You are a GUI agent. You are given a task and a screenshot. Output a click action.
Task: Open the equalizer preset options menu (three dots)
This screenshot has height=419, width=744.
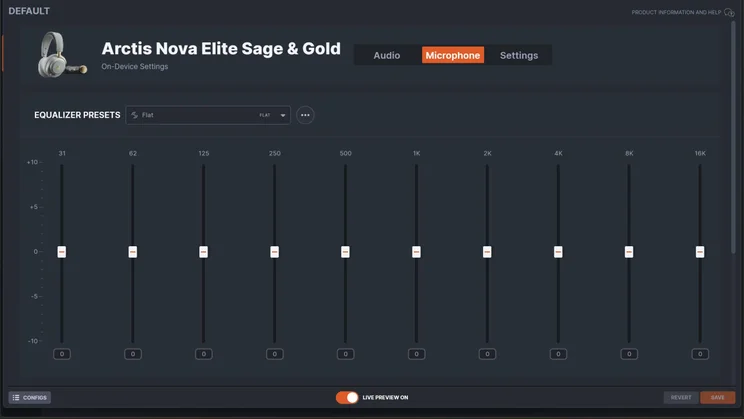tap(305, 115)
